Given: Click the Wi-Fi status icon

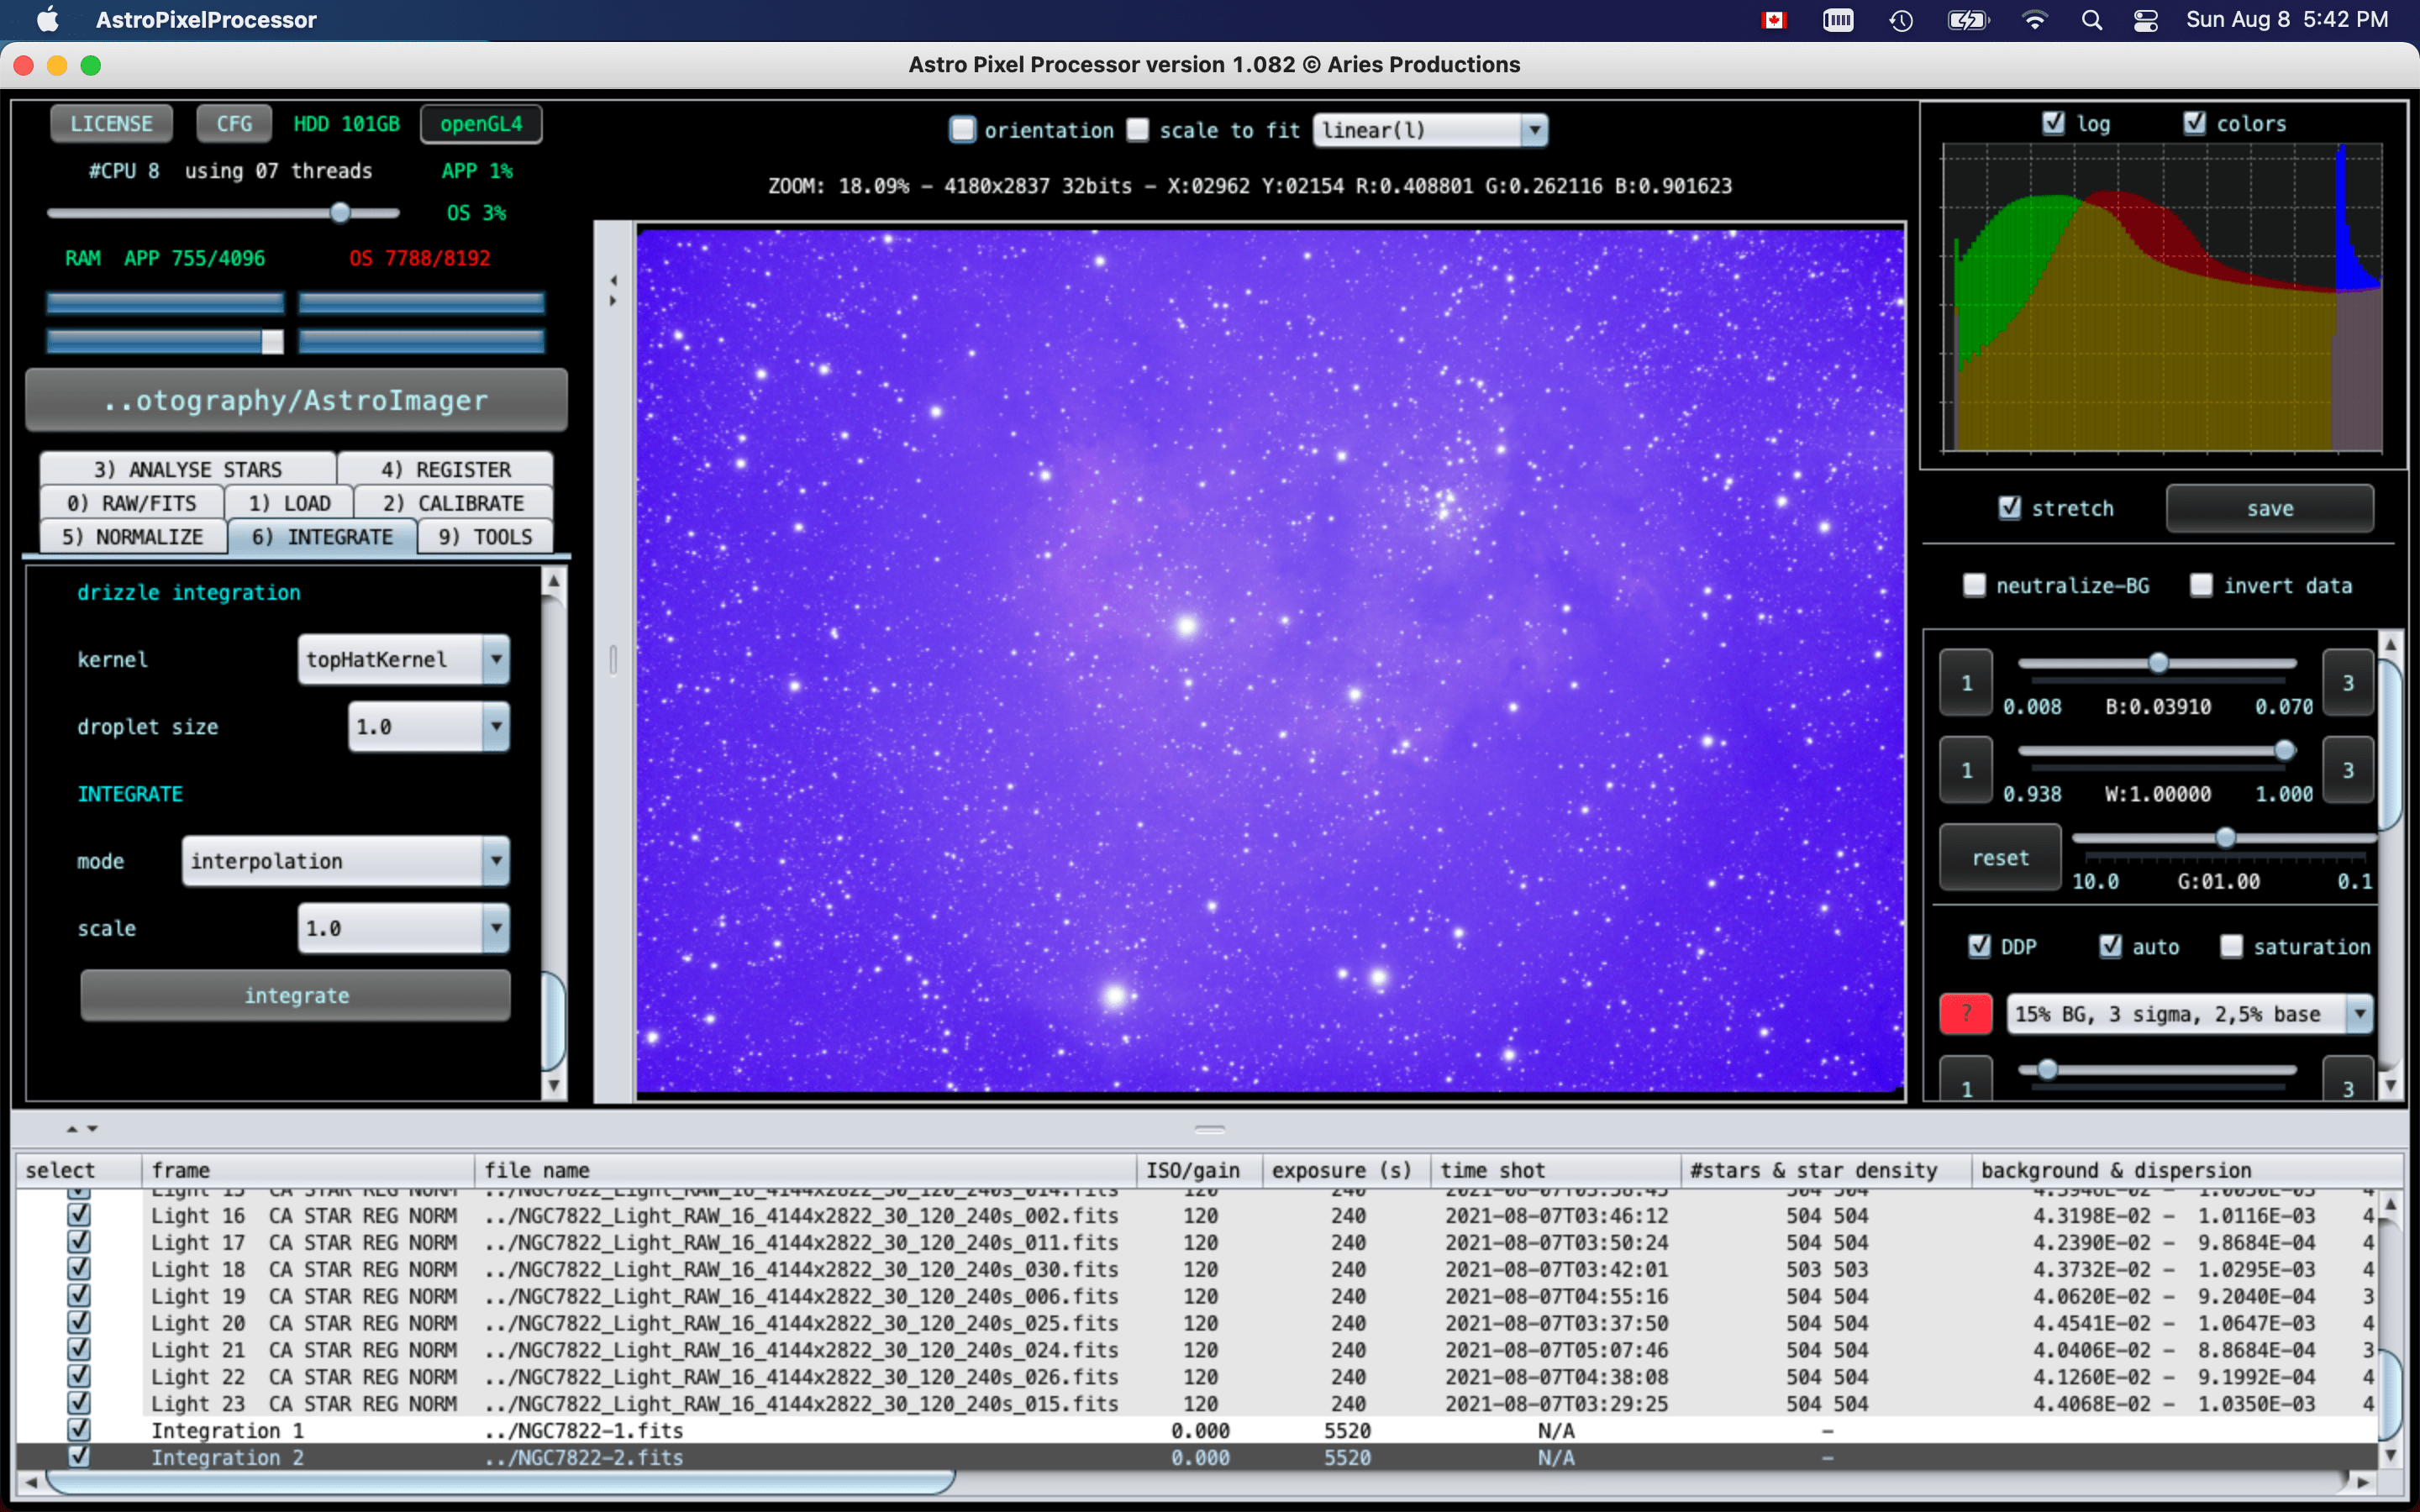Looking at the screenshot, I should coord(2034,20).
